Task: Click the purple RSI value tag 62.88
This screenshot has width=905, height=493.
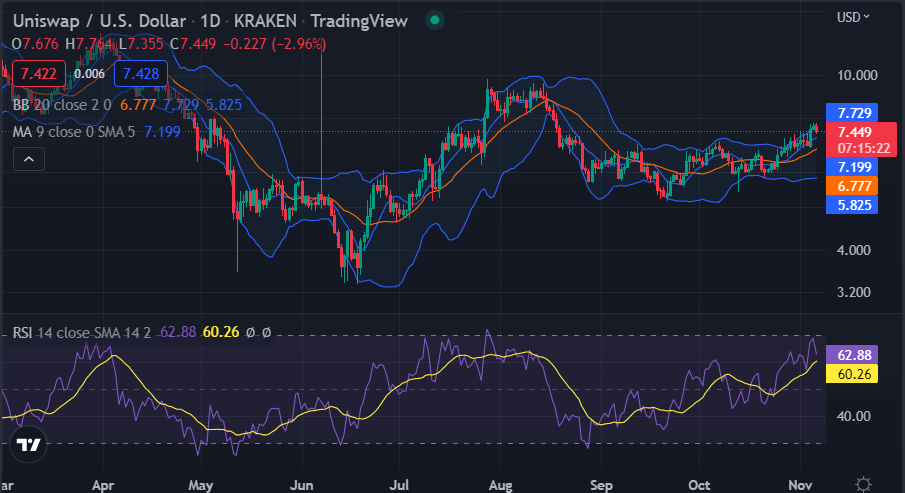Action: click(852, 355)
